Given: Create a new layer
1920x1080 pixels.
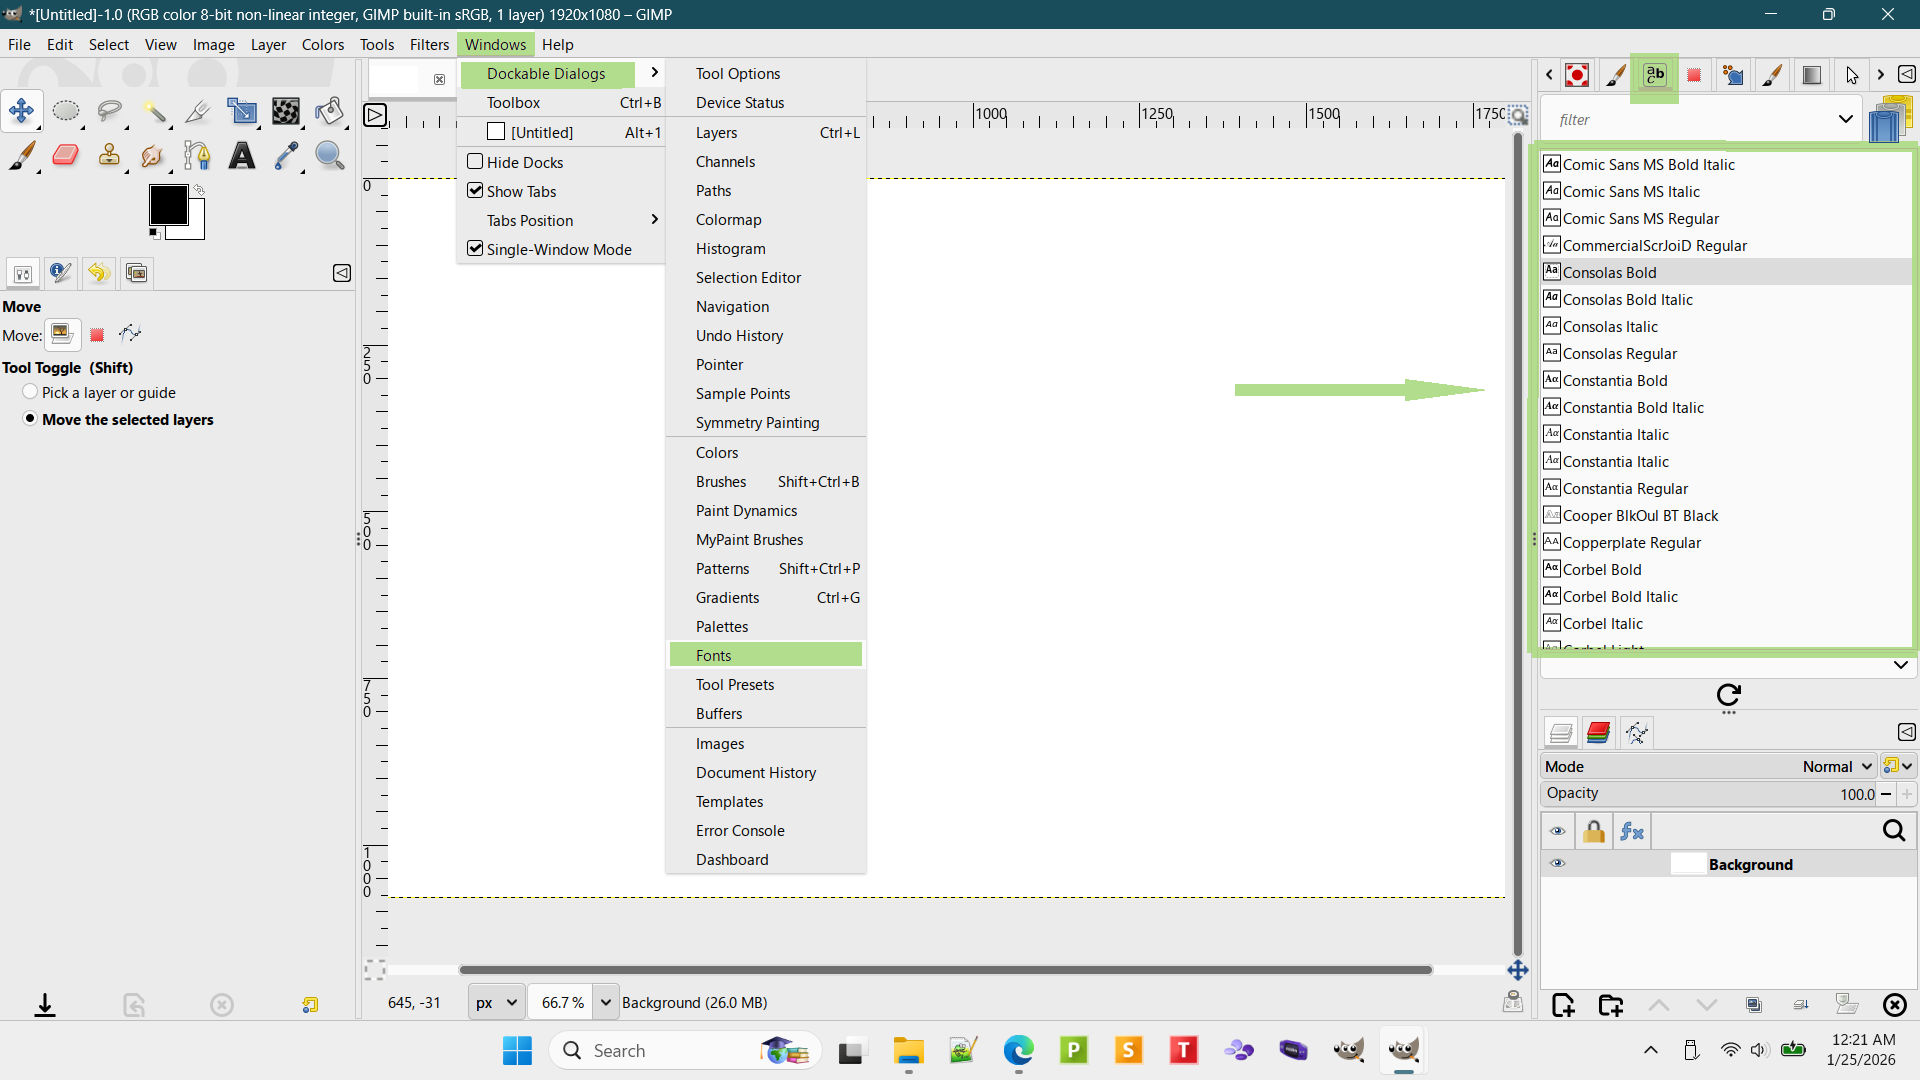Looking at the screenshot, I should tap(1563, 1005).
